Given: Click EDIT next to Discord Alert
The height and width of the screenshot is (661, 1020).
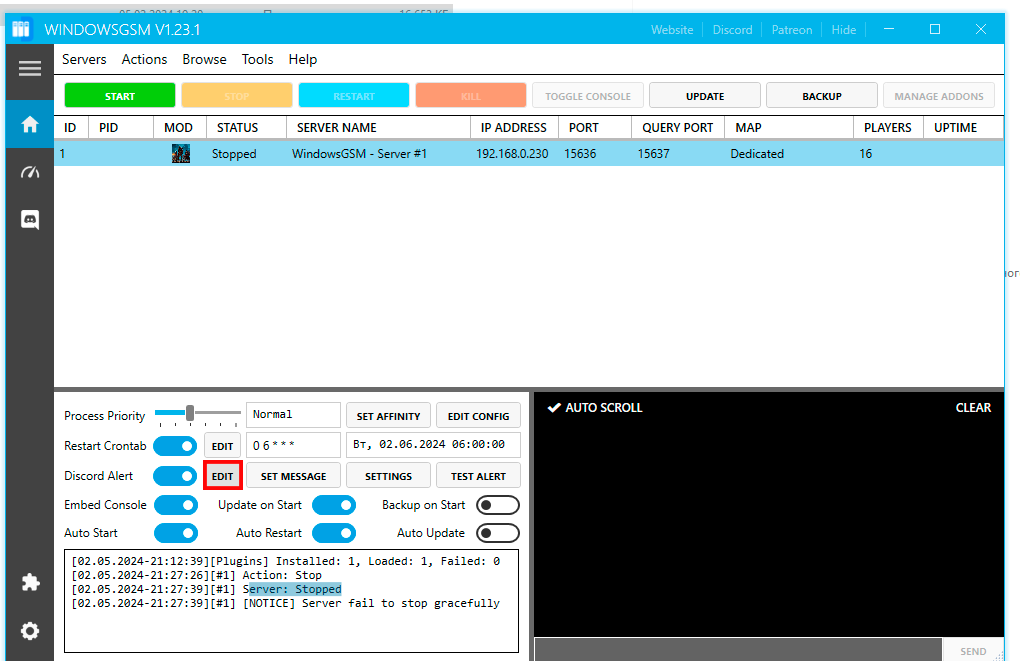Looking at the screenshot, I should pos(222,476).
